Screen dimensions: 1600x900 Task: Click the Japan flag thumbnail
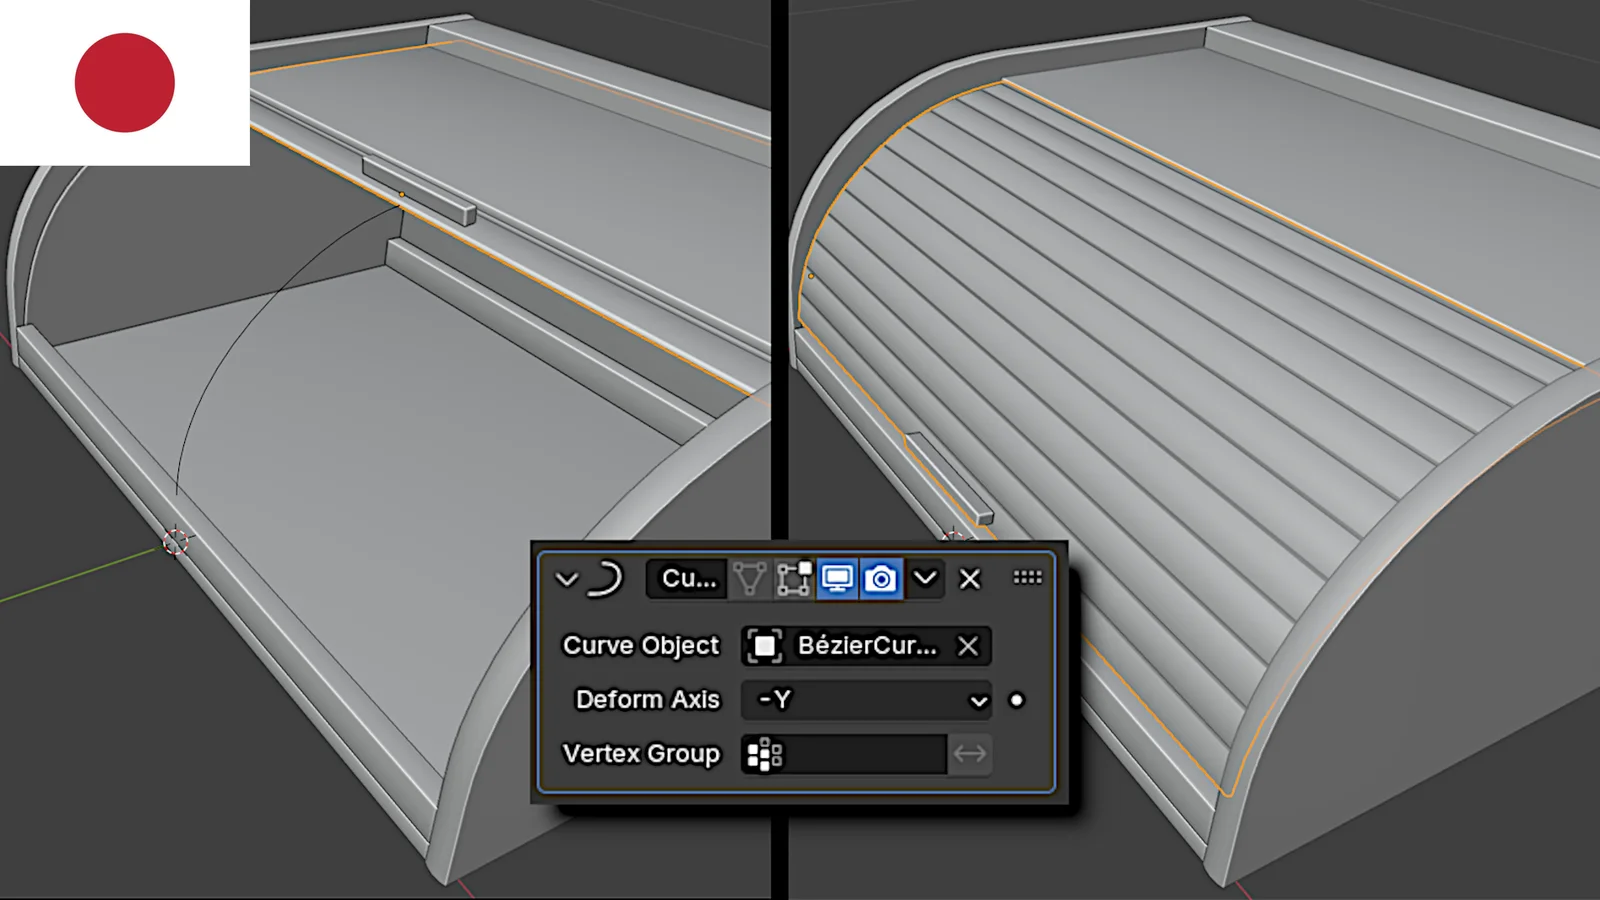click(x=124, y=82)
